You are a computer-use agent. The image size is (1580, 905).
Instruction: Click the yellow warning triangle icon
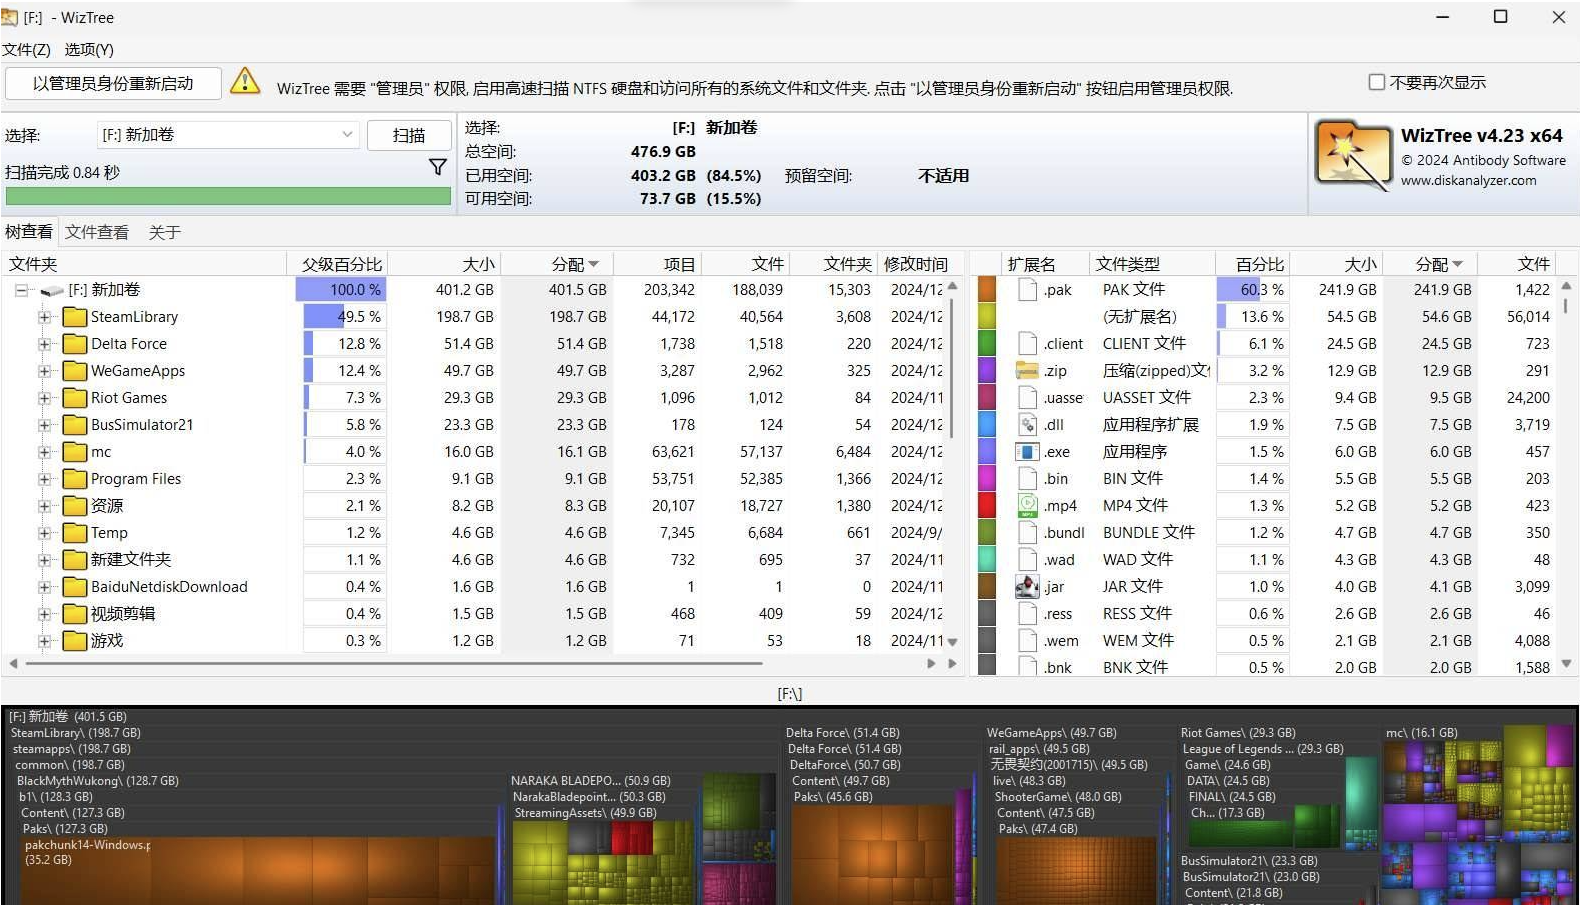click(245, 82)
